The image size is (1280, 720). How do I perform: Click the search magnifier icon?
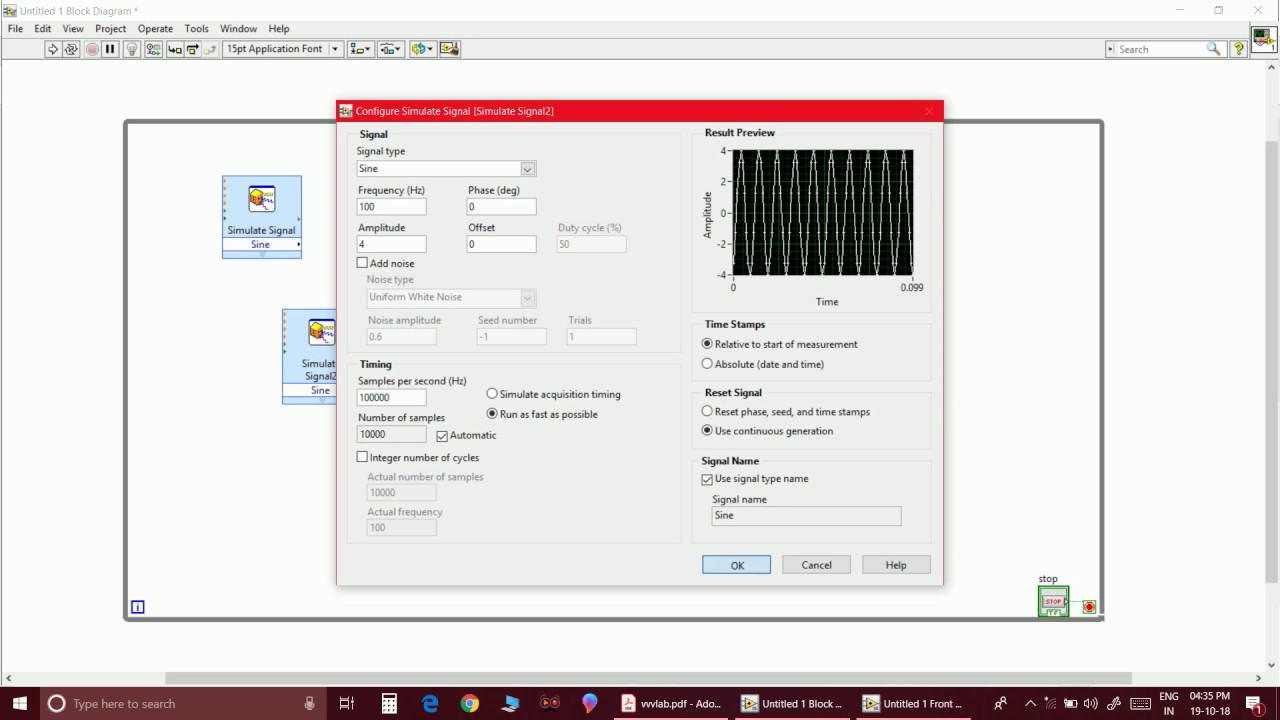pos(1213,49)
